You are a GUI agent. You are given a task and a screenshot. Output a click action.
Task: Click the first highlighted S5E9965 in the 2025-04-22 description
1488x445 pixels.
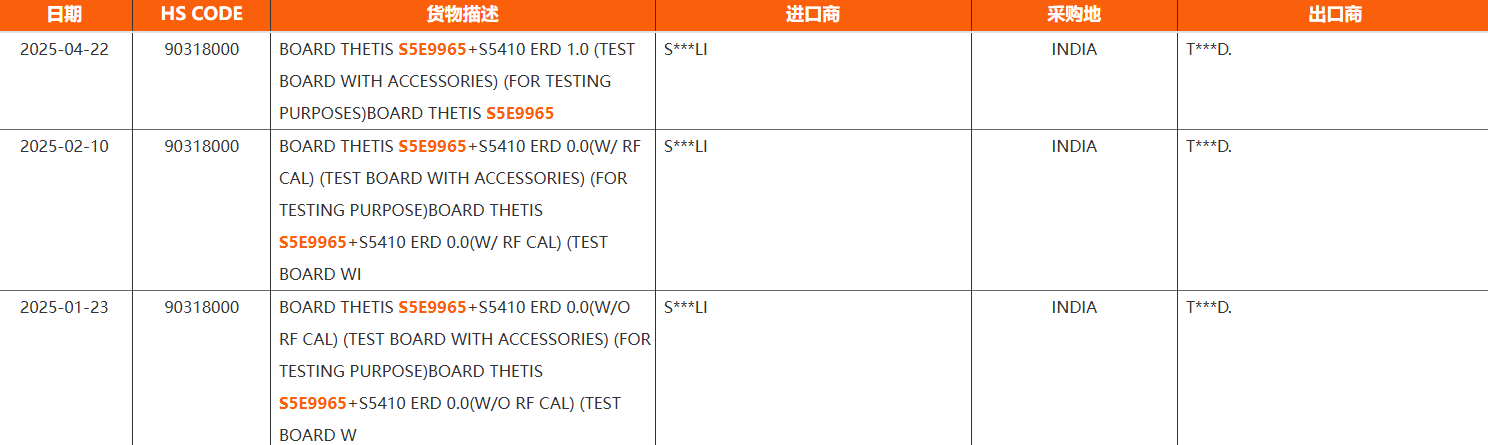(x=432, y=49)
